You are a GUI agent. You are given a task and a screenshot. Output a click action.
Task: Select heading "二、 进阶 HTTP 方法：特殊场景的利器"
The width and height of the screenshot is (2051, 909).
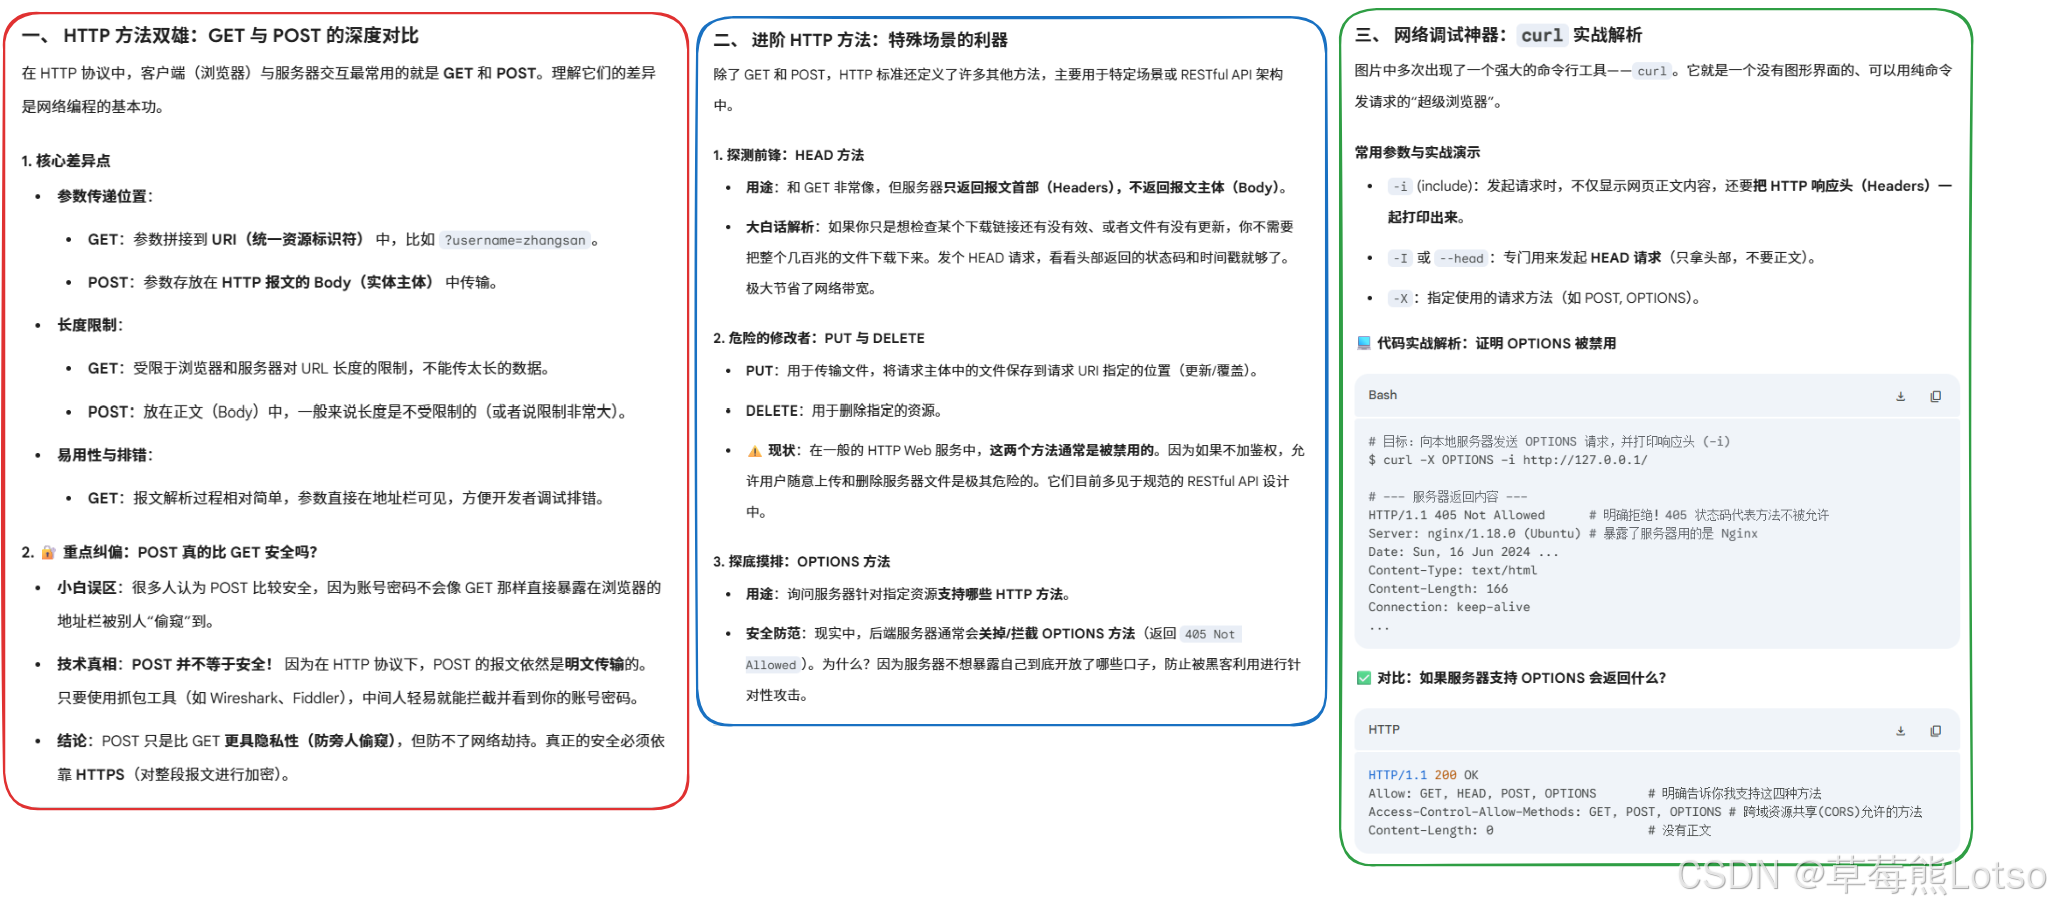[x=861, y=40]
